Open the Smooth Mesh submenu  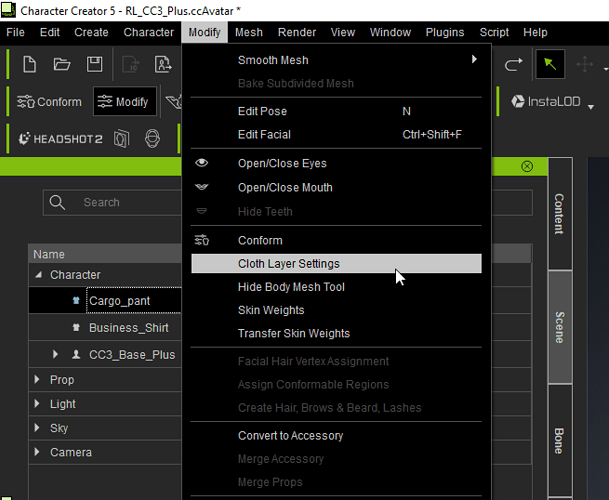pyautogui.click(x=336, y=60)
